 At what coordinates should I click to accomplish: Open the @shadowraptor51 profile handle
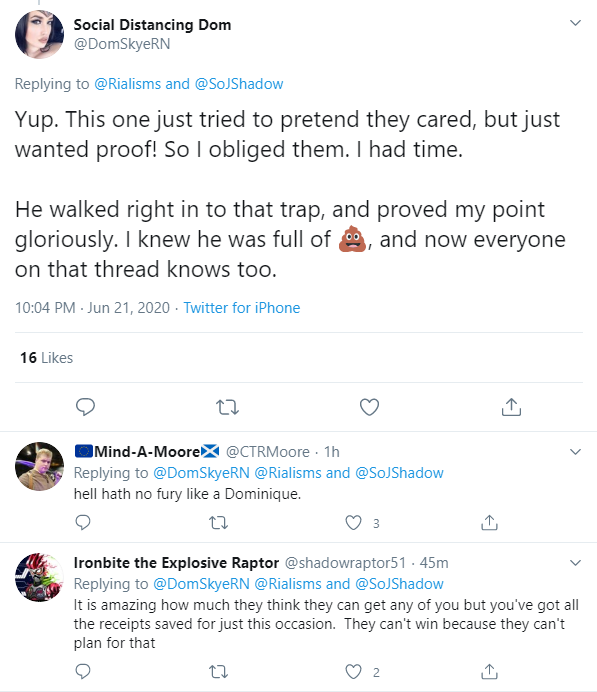tap(345, 563)
